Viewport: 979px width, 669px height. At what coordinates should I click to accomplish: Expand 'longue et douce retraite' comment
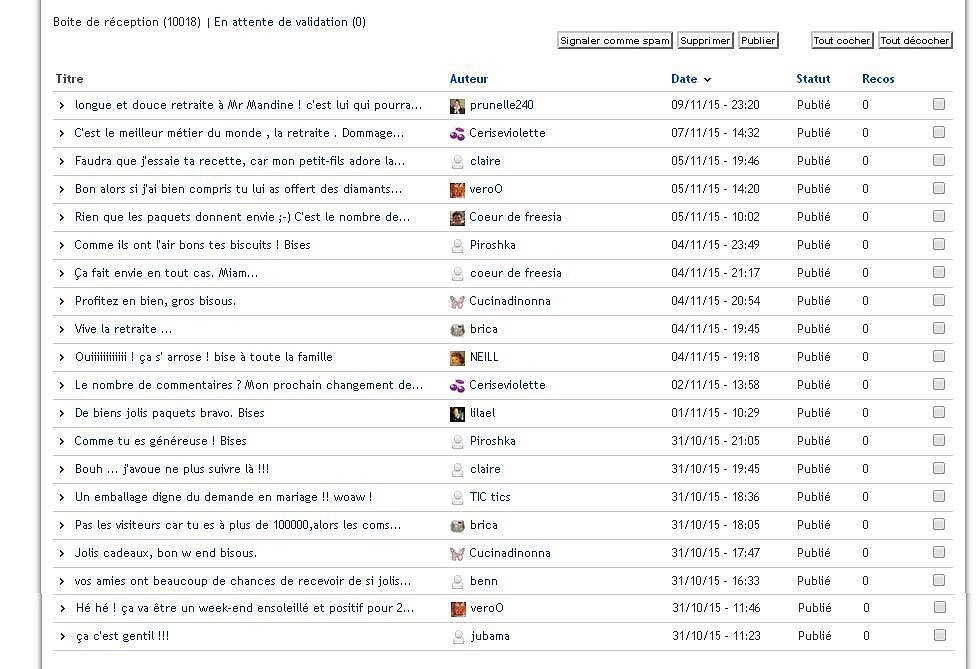[61, 106]
